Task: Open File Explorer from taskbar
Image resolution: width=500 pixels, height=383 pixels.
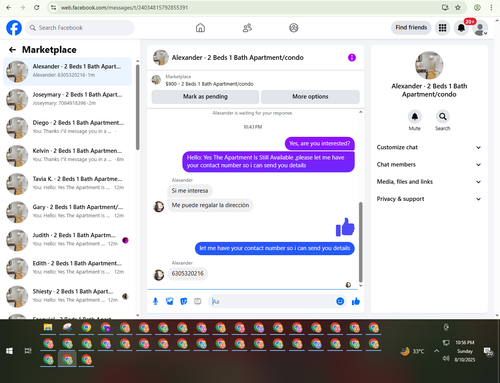Action: pos(48,327)
